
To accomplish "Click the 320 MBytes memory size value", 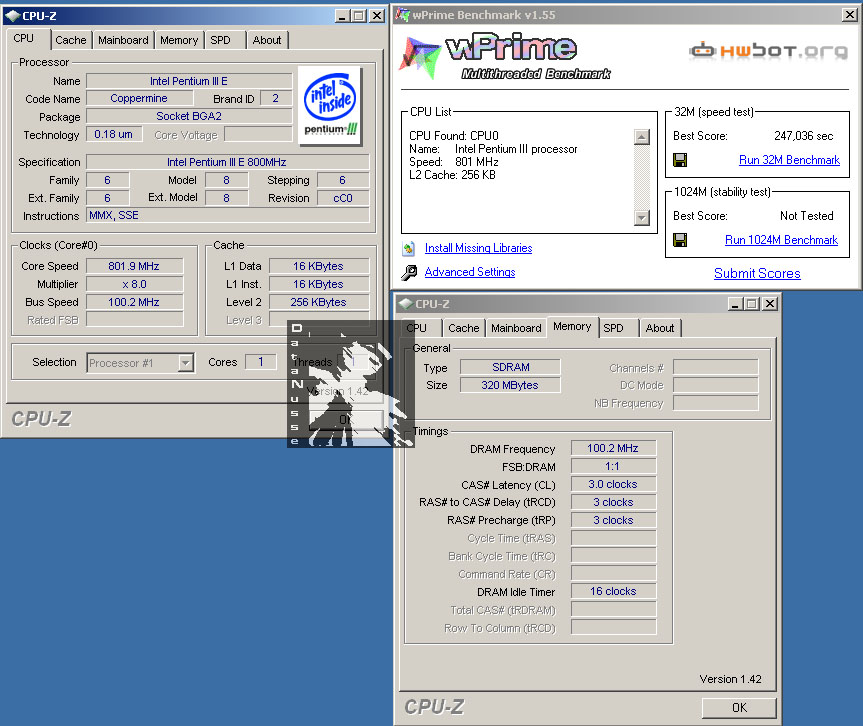I will 510,385.
